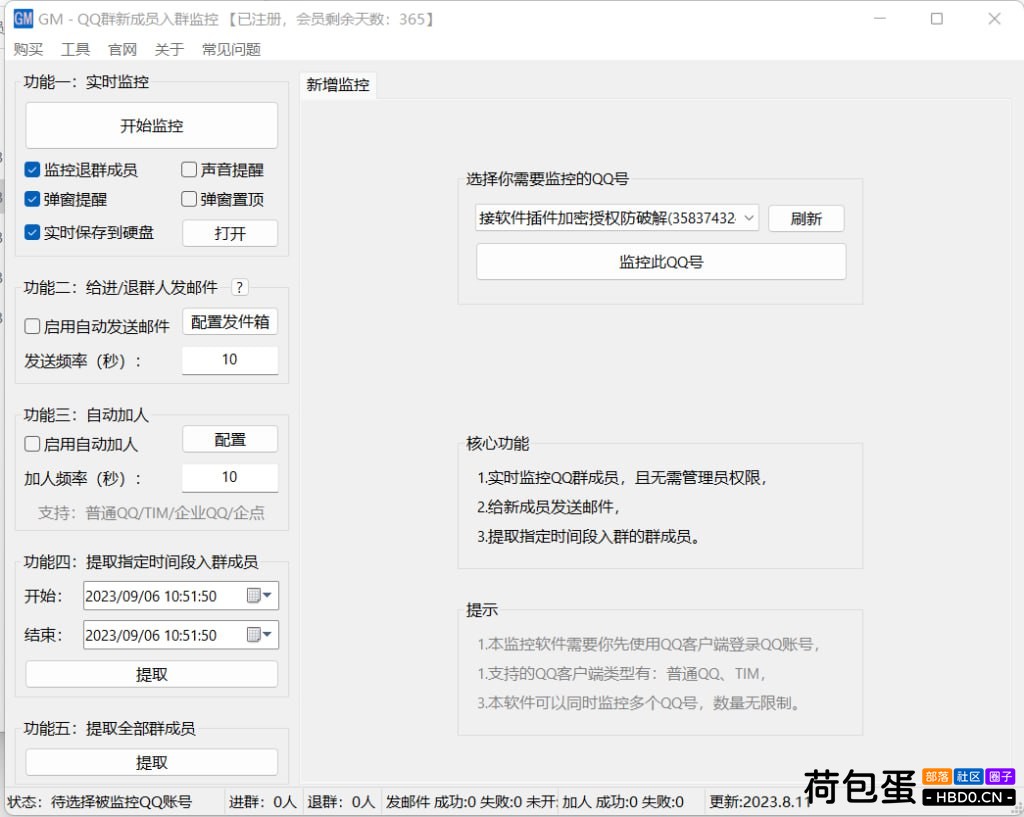This screenshot has width=1024, height=817.
Task: Click 配置 button for 自动加人
Action: tap(230, 440)
